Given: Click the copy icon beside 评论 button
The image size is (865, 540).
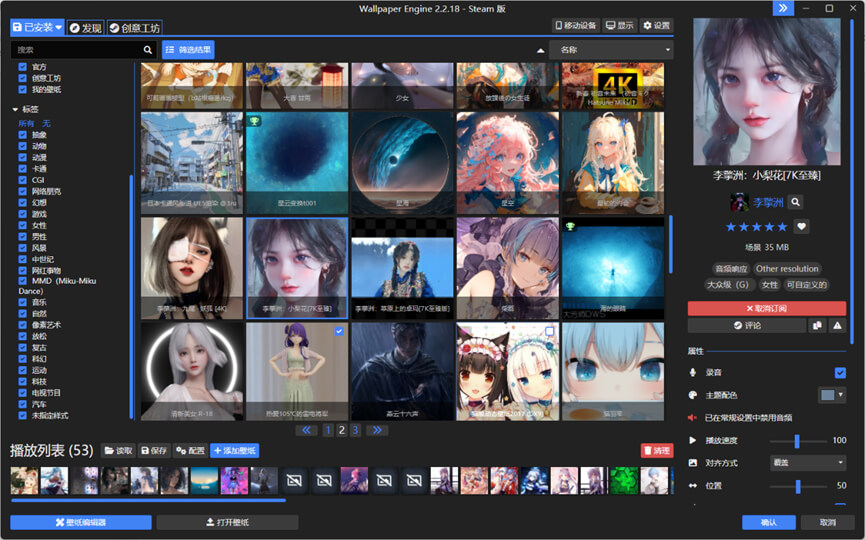Looking at the screenshot, I should 816,325.
